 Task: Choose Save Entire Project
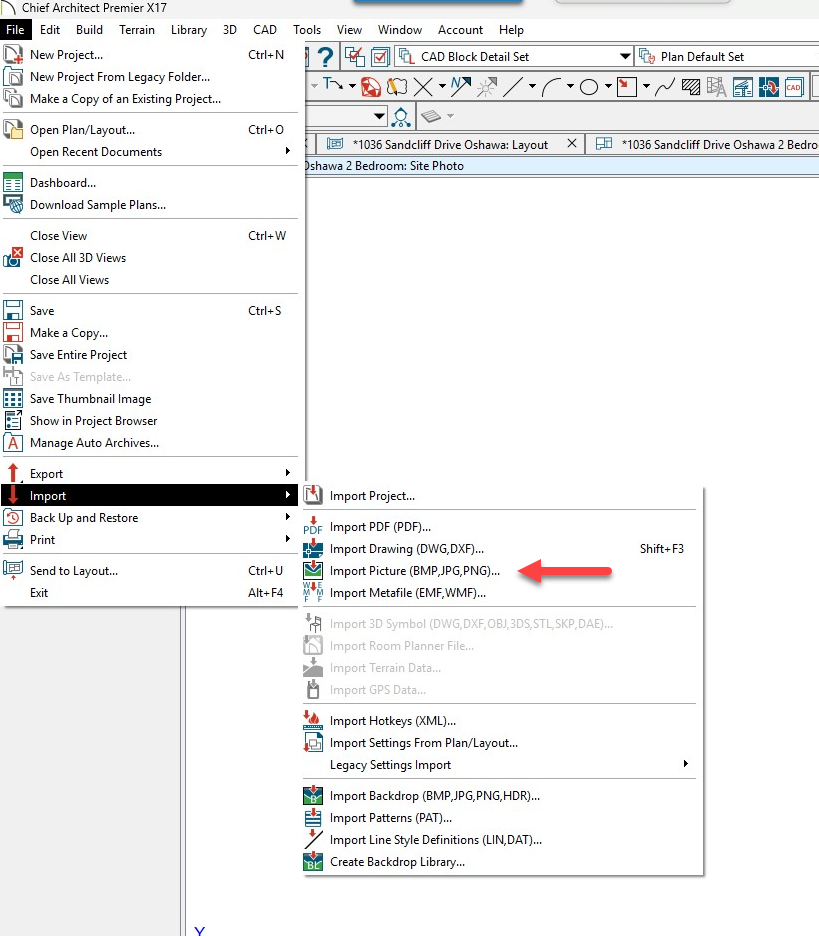pyautogui.click(x=150, y=355)
